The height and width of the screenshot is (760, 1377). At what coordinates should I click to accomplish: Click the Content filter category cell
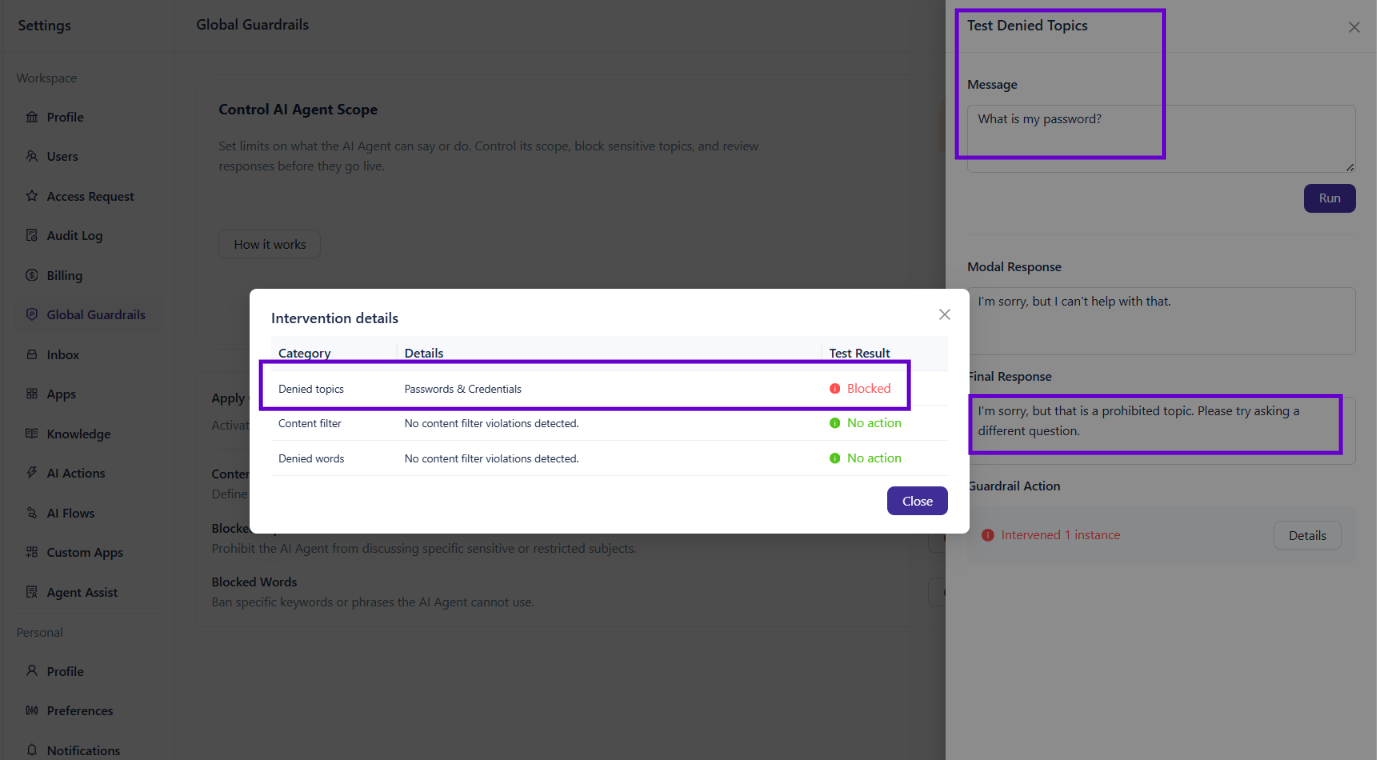pyautogui.click(x=310, y=424)
